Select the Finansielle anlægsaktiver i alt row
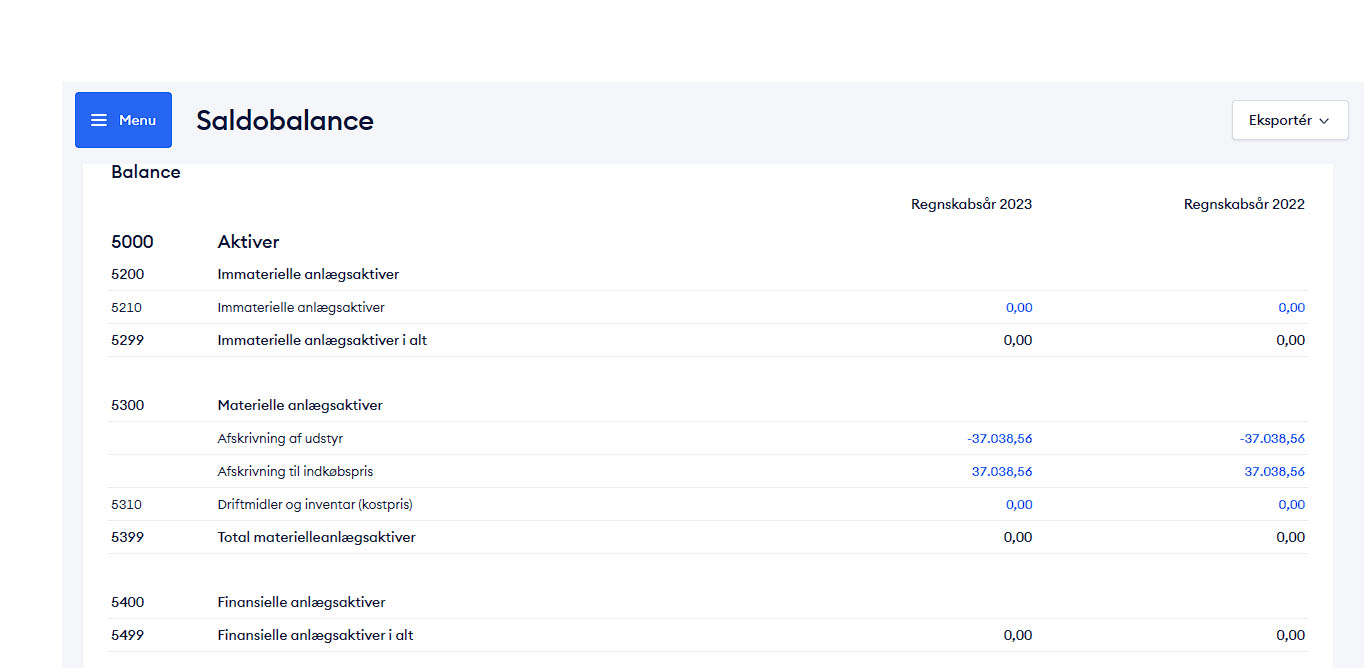1364x668 pixels. click(315, 636)
